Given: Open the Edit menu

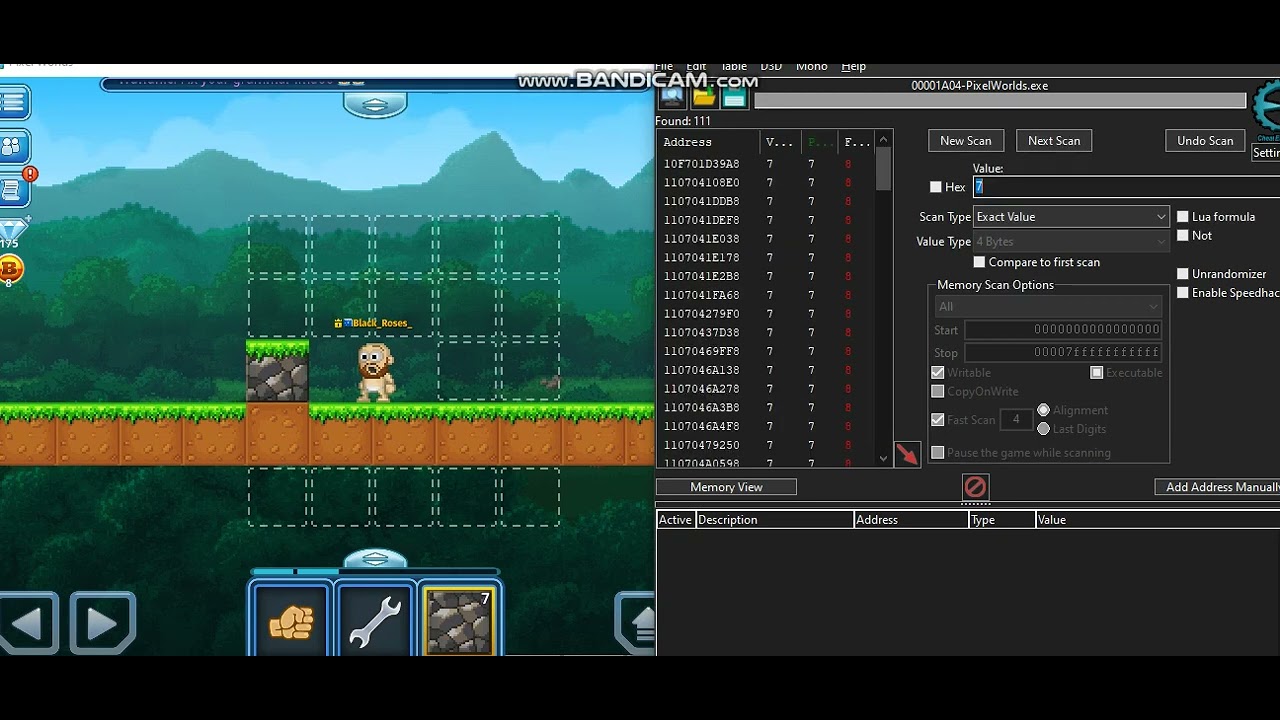Looking at the screenshot, I should (696, 66).
